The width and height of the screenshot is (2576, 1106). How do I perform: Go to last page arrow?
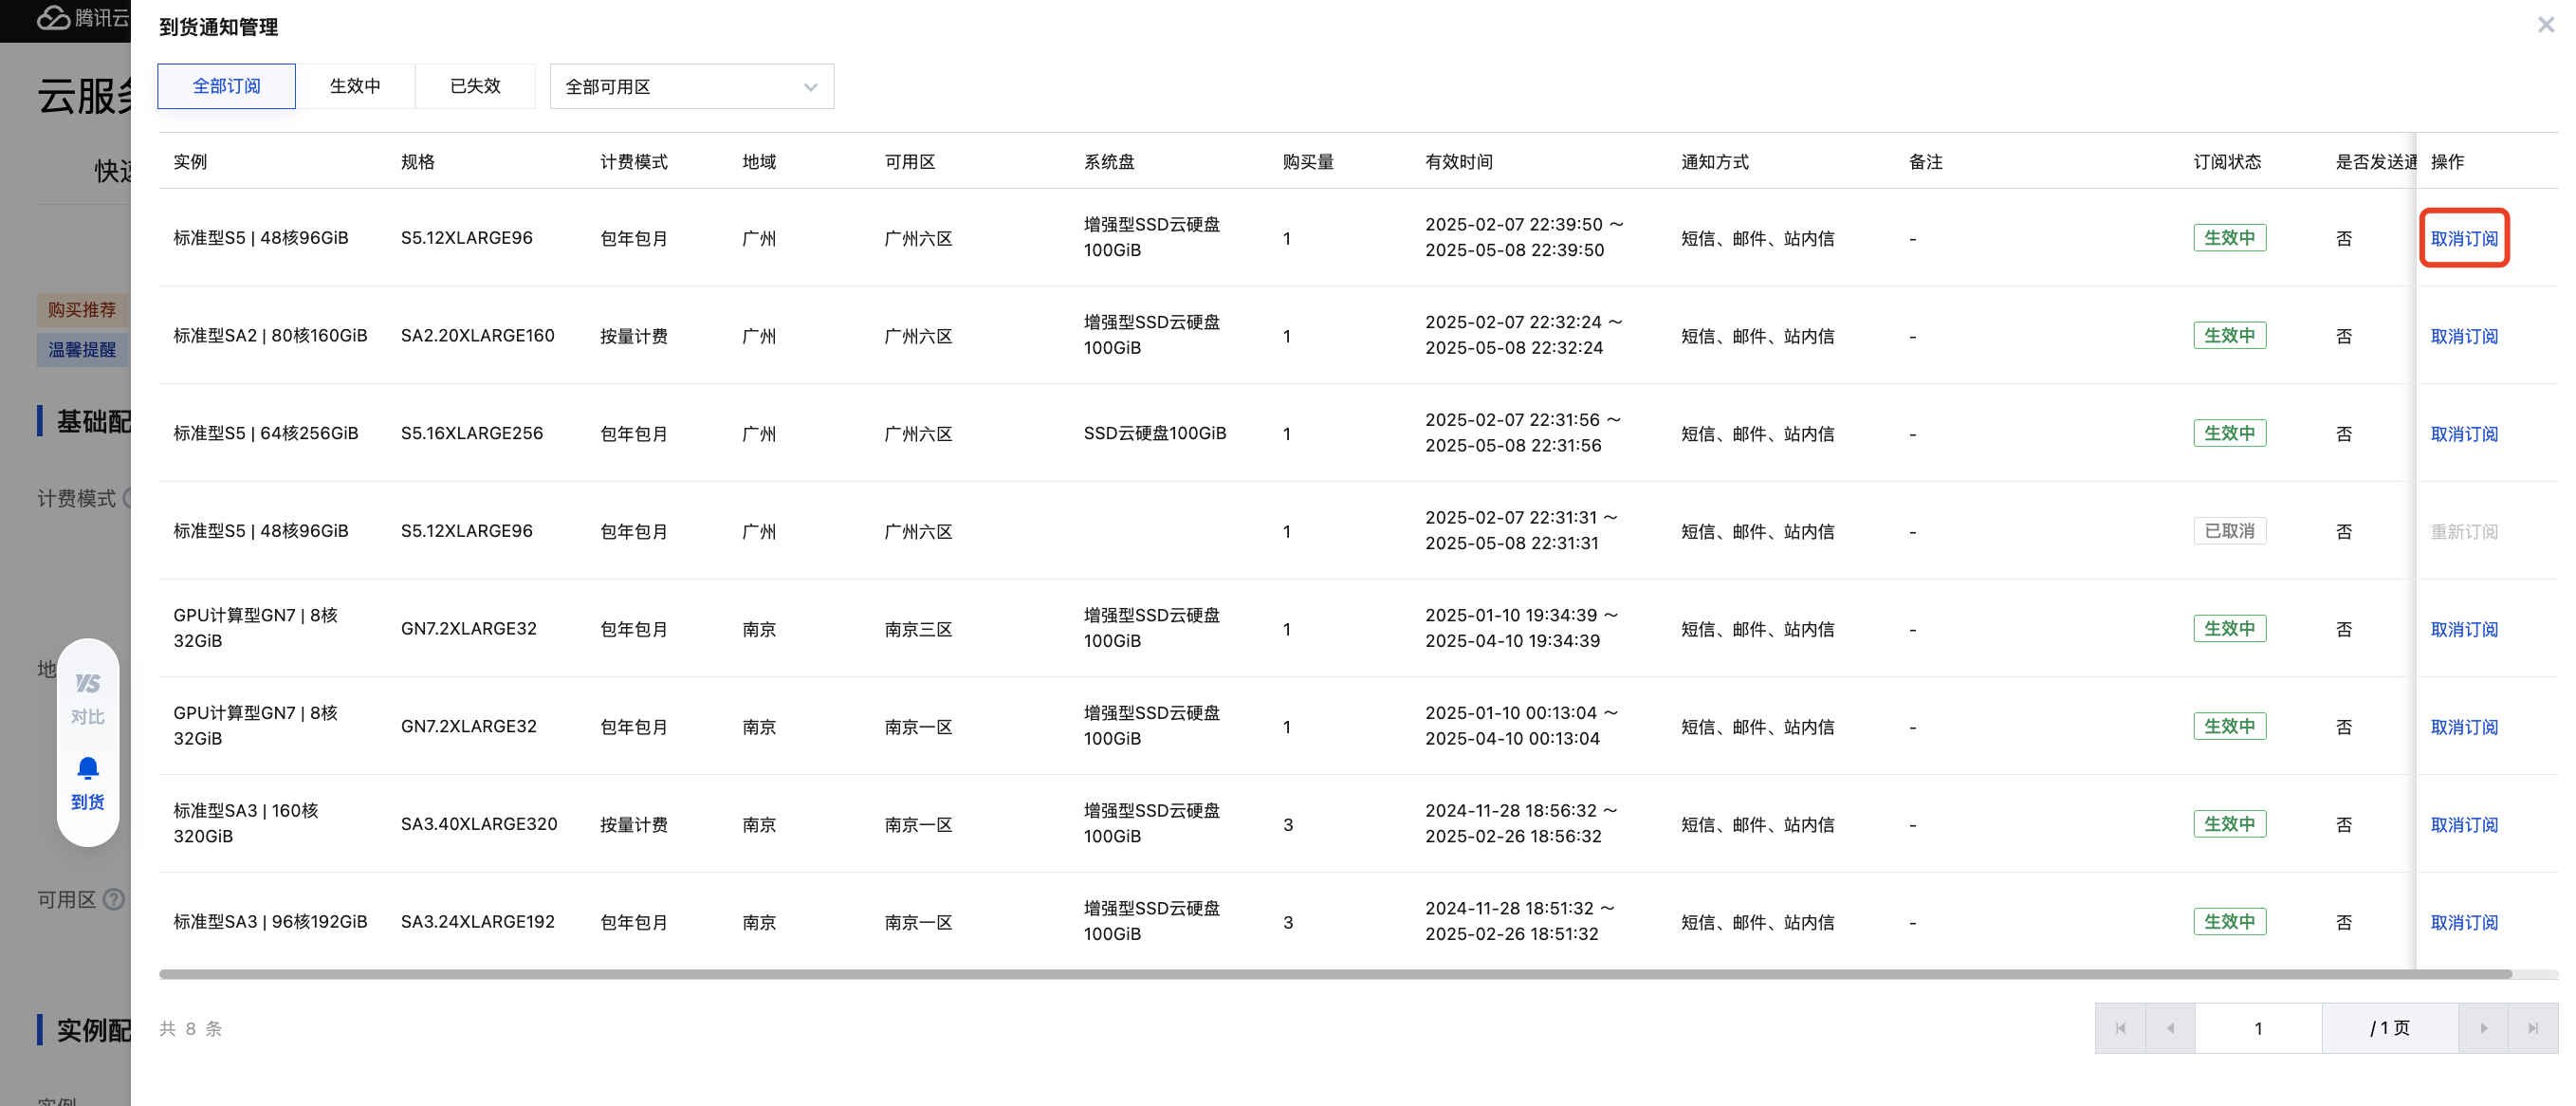(2533, 1028)
